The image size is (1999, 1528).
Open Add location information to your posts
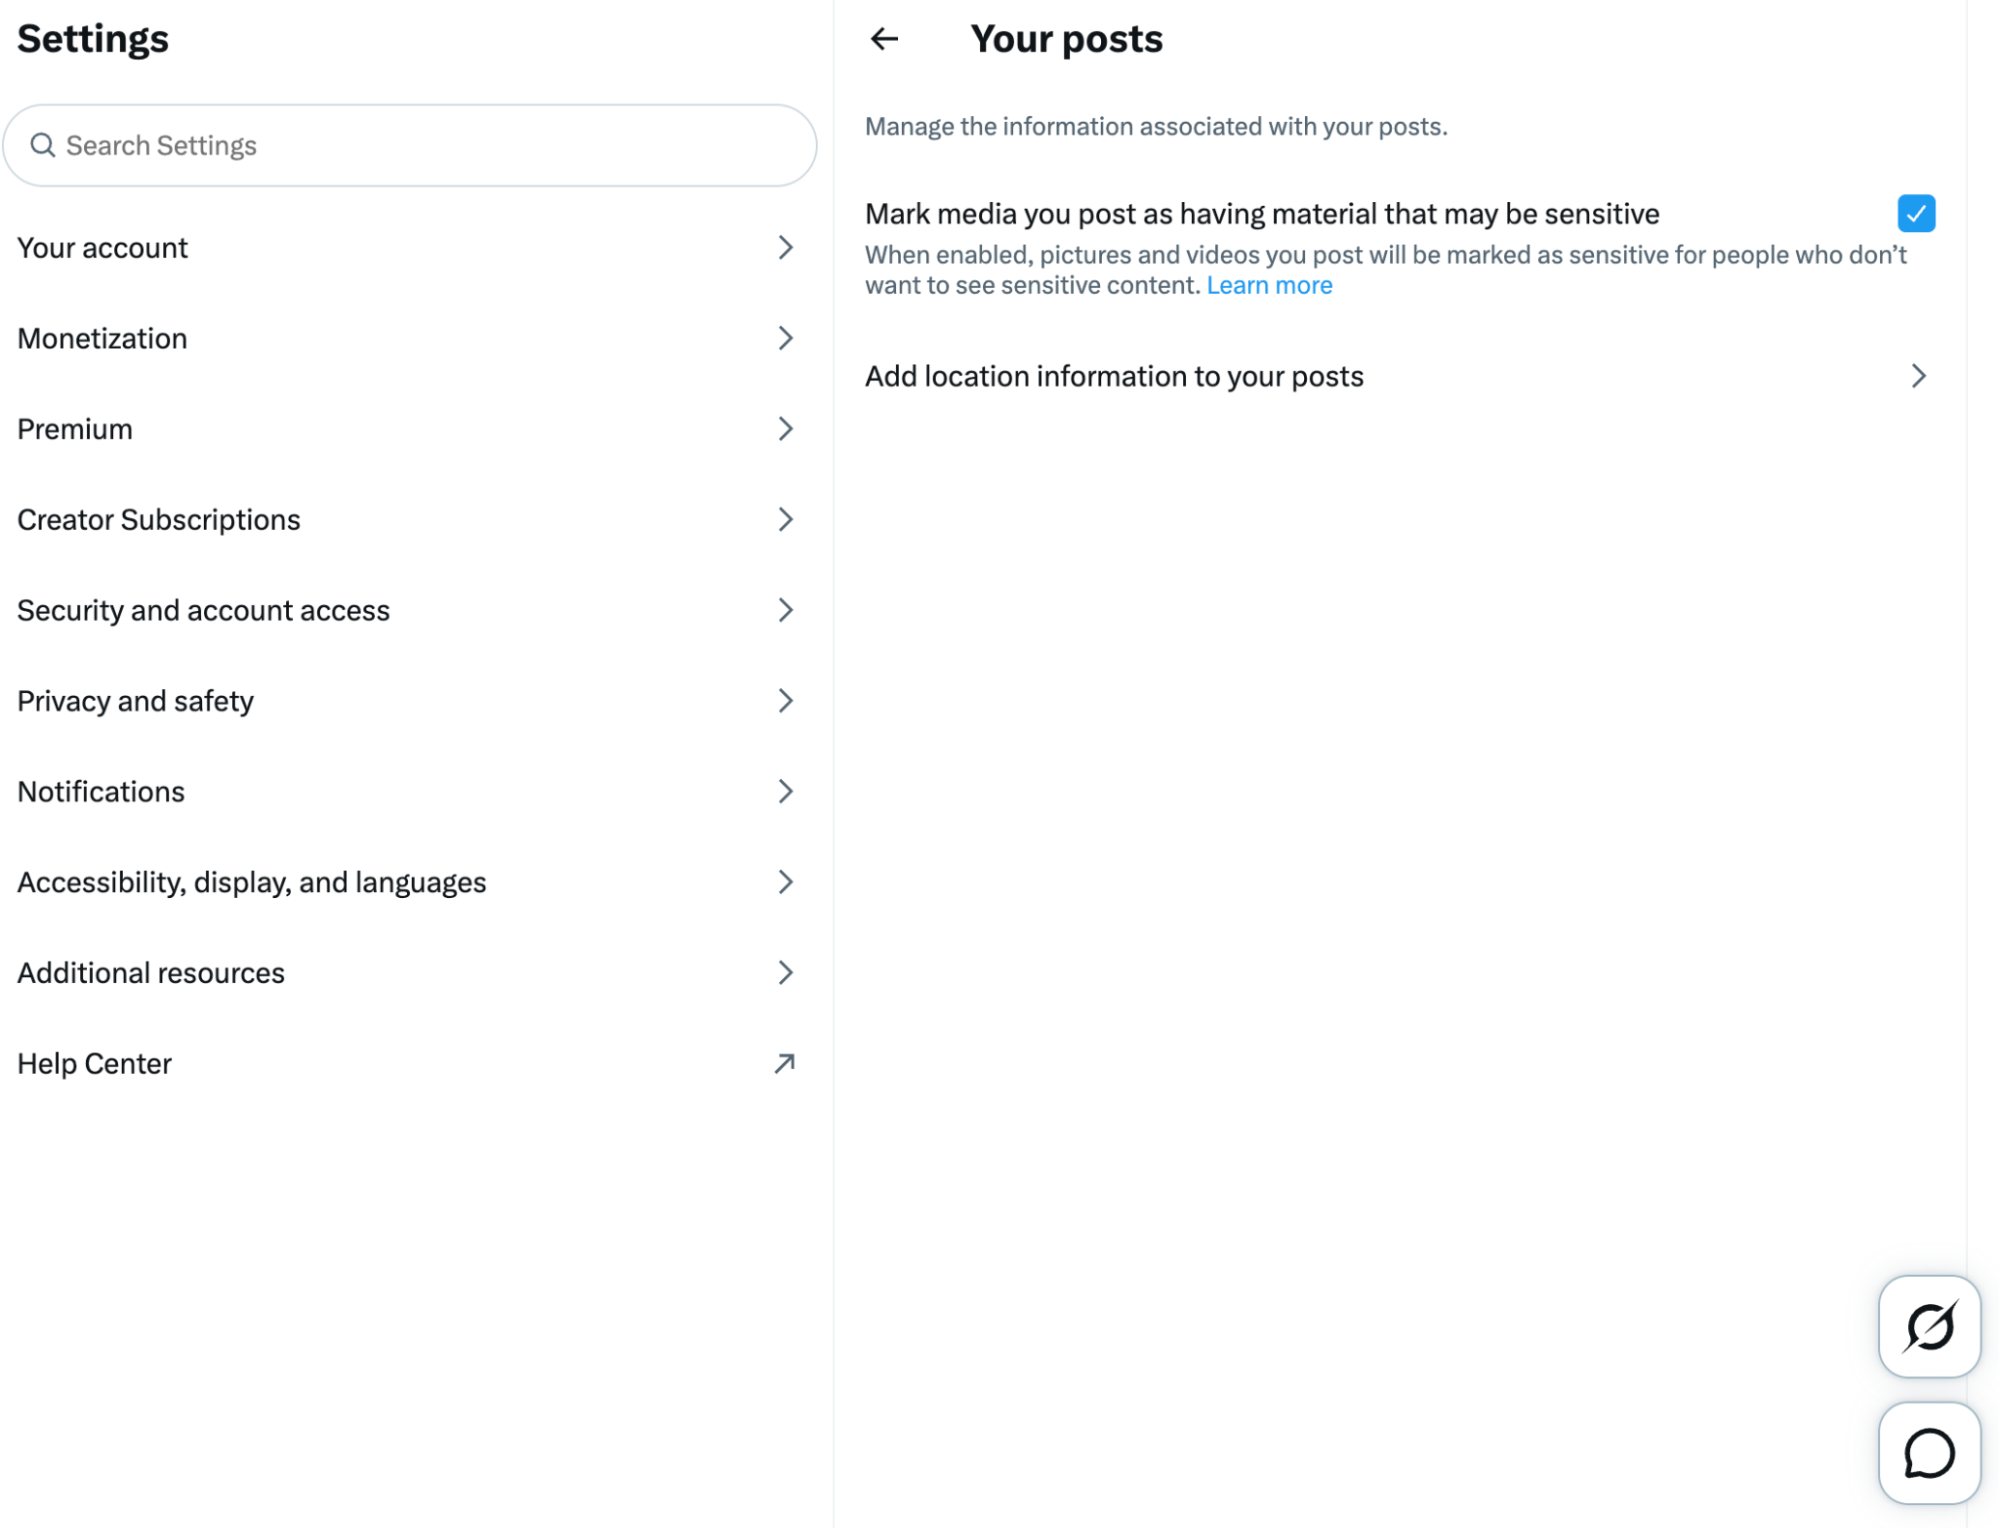point(1398,376)
